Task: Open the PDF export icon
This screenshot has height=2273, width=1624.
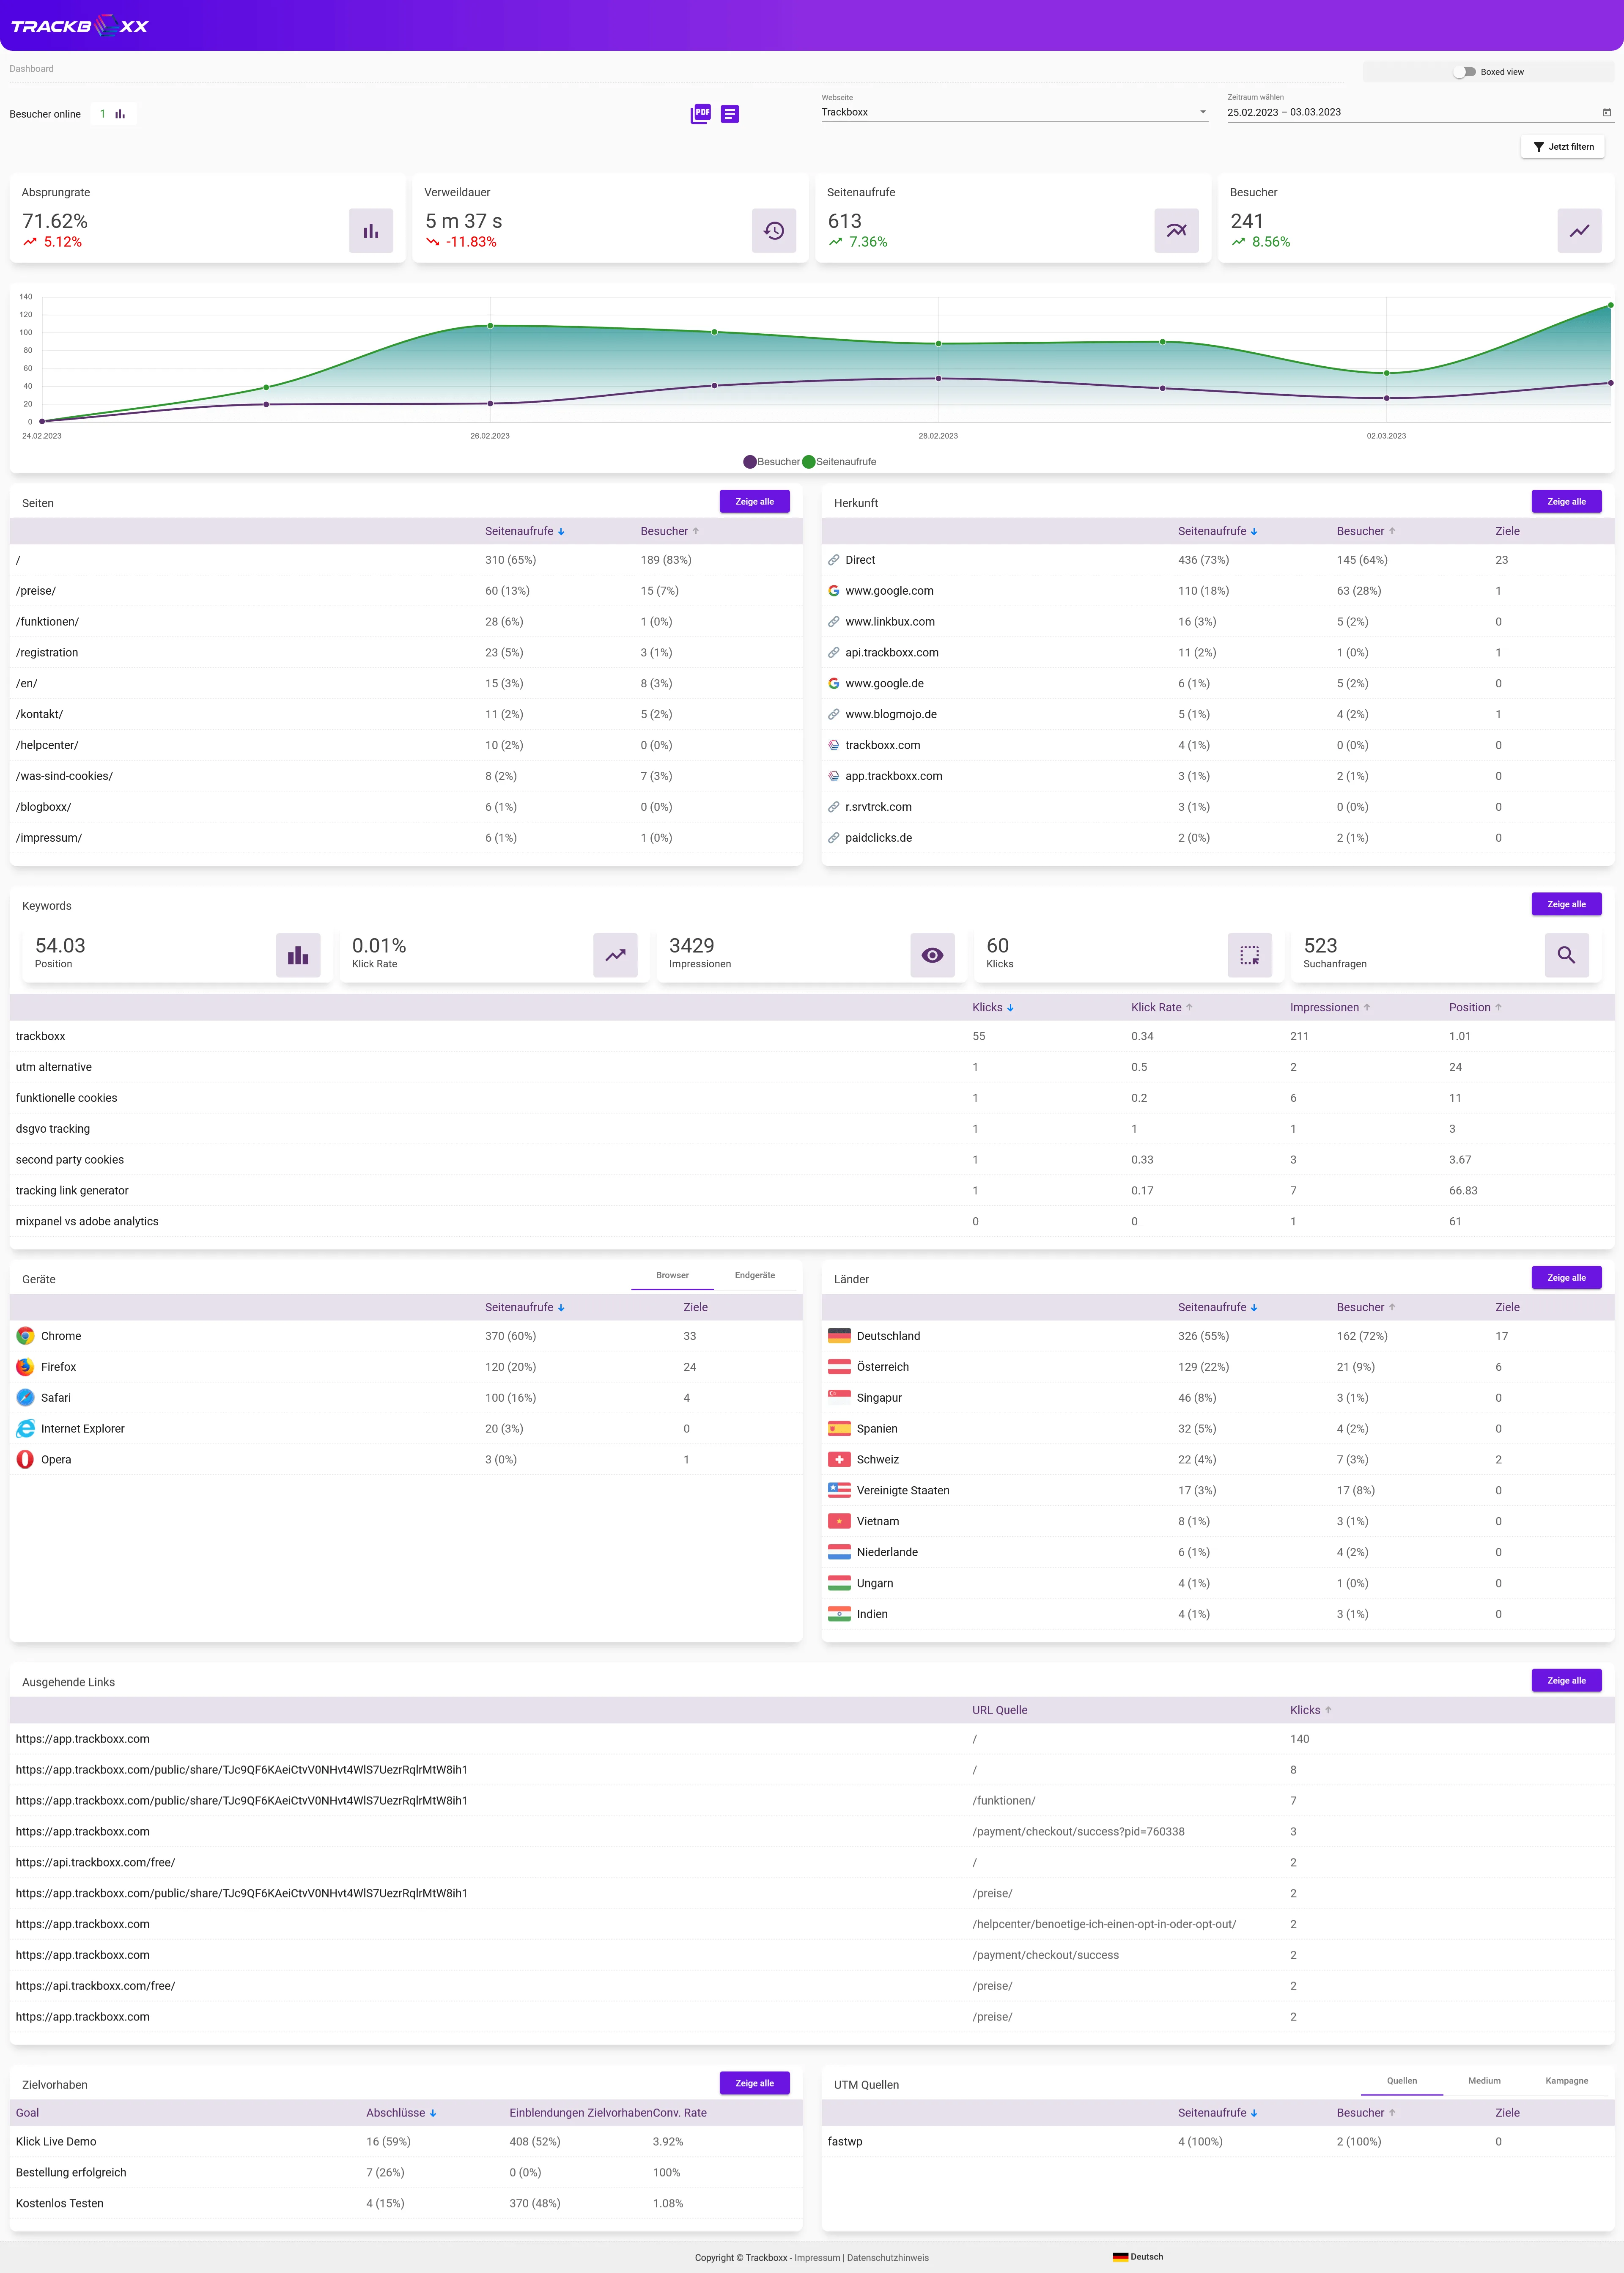Action: tap(701, 114)
